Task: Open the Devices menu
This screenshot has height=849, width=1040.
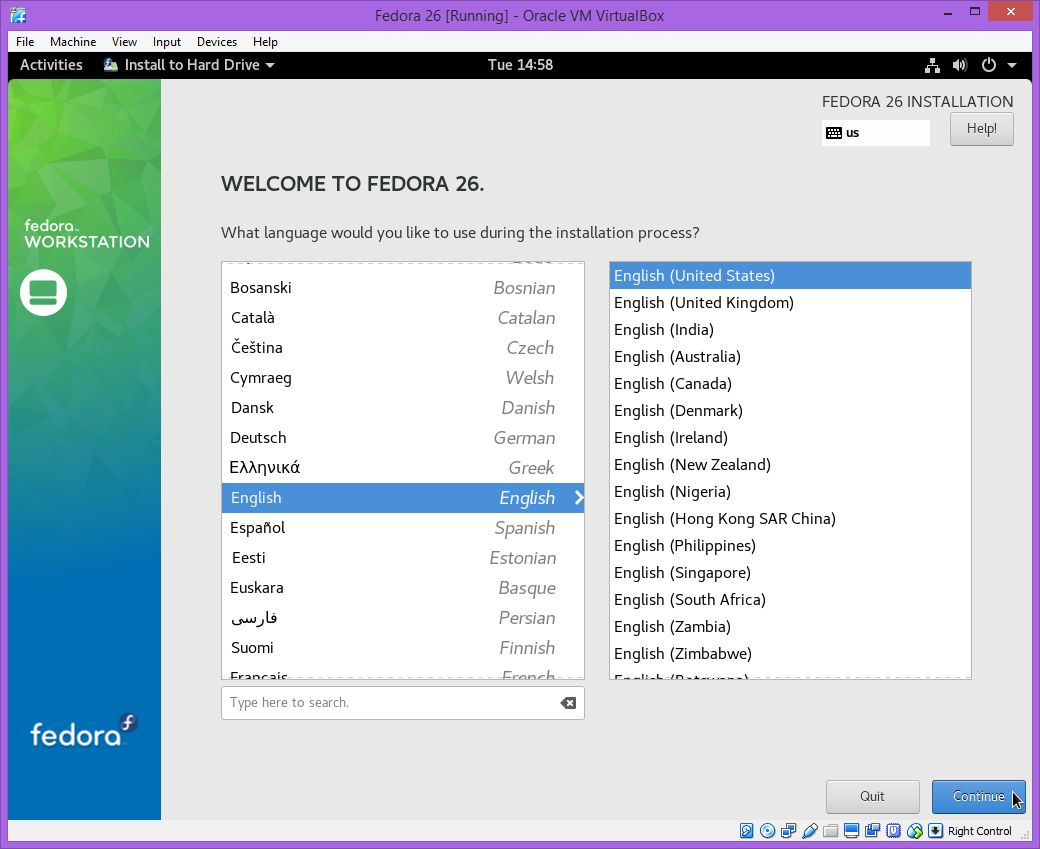Action: [217, 42]
